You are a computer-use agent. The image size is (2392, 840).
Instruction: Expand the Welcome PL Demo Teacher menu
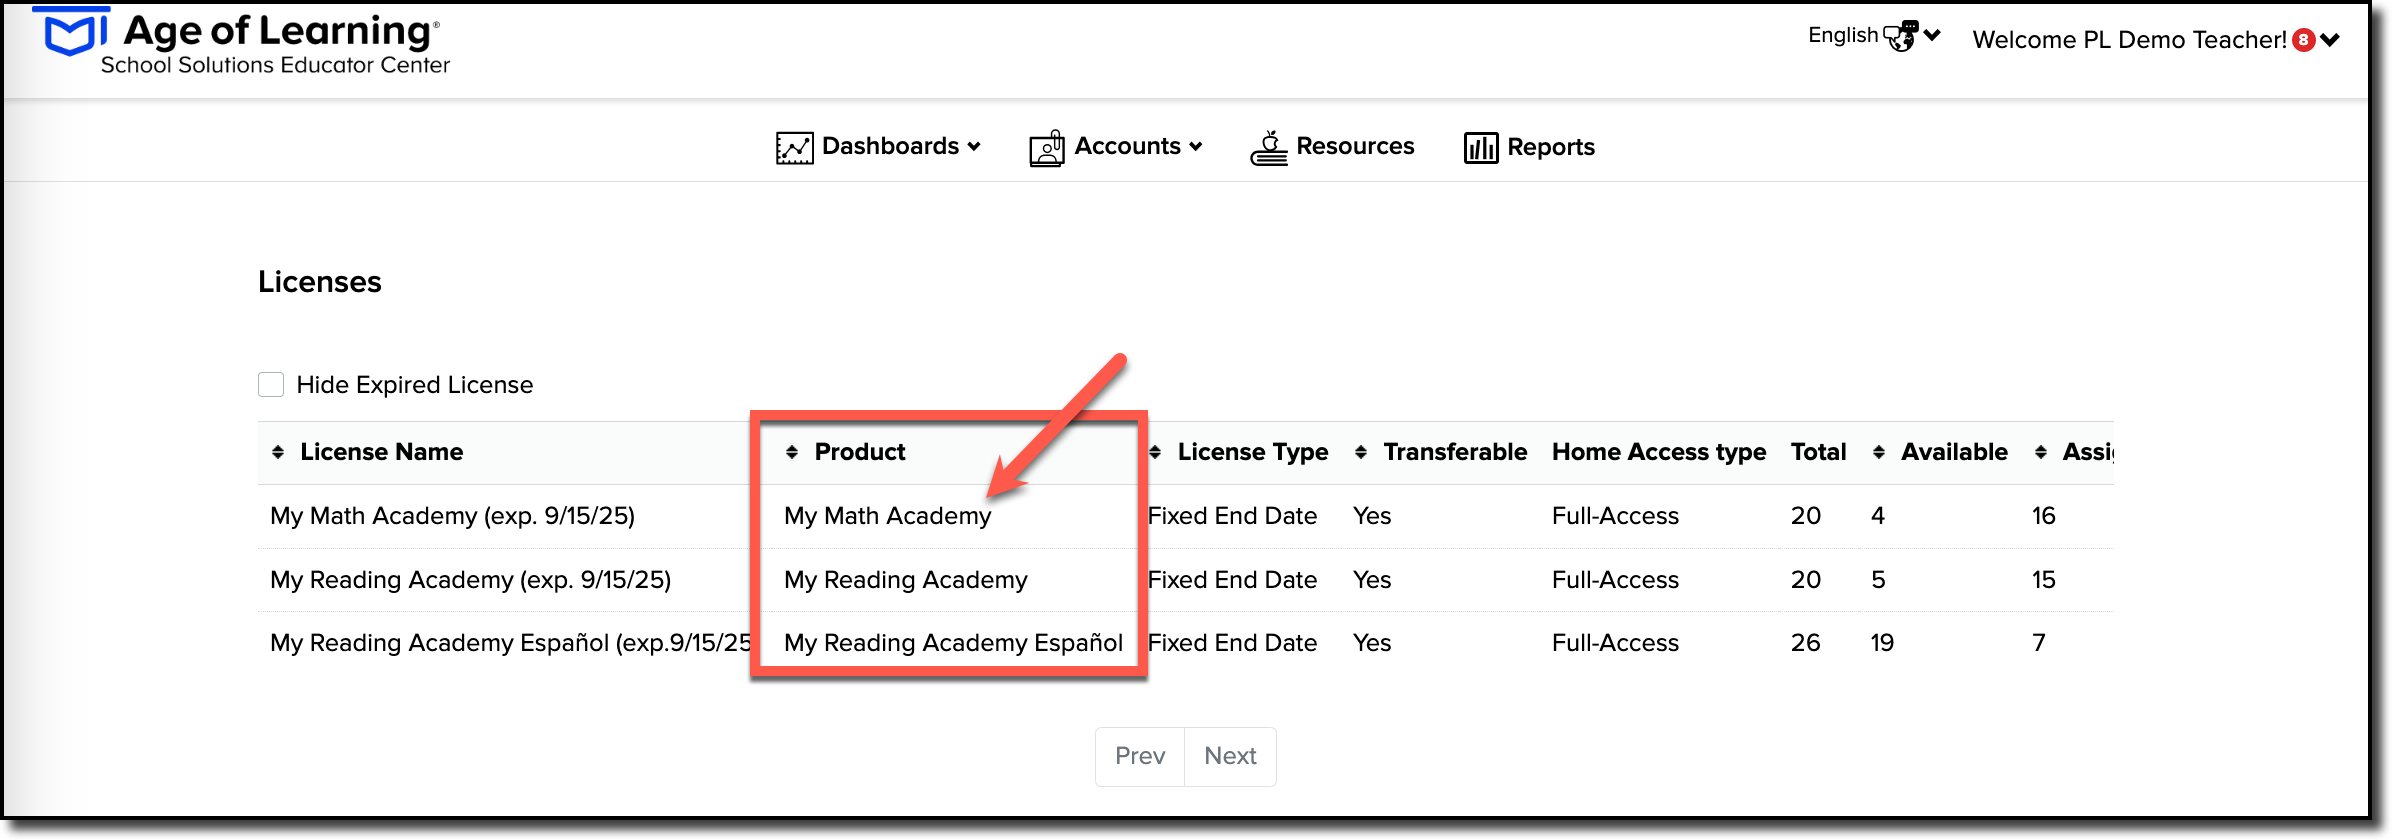(x=2156, y=40)
